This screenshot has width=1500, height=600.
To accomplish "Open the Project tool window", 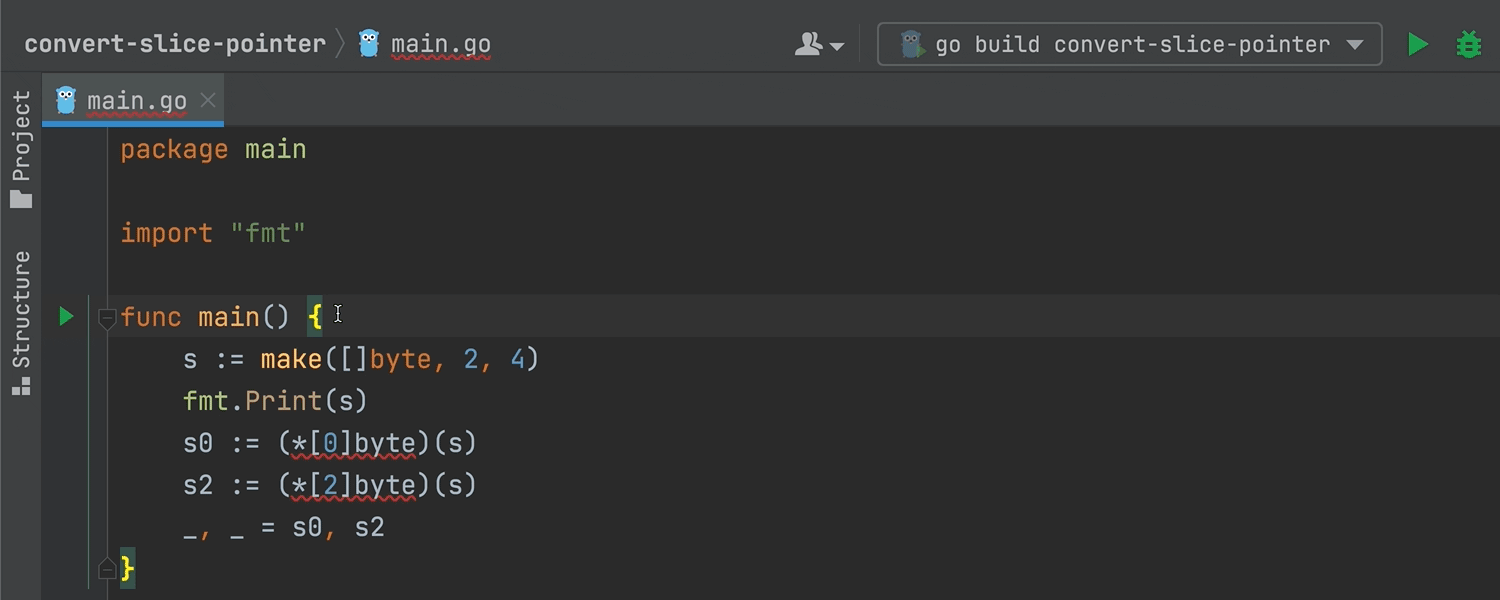I will [21, 135].
